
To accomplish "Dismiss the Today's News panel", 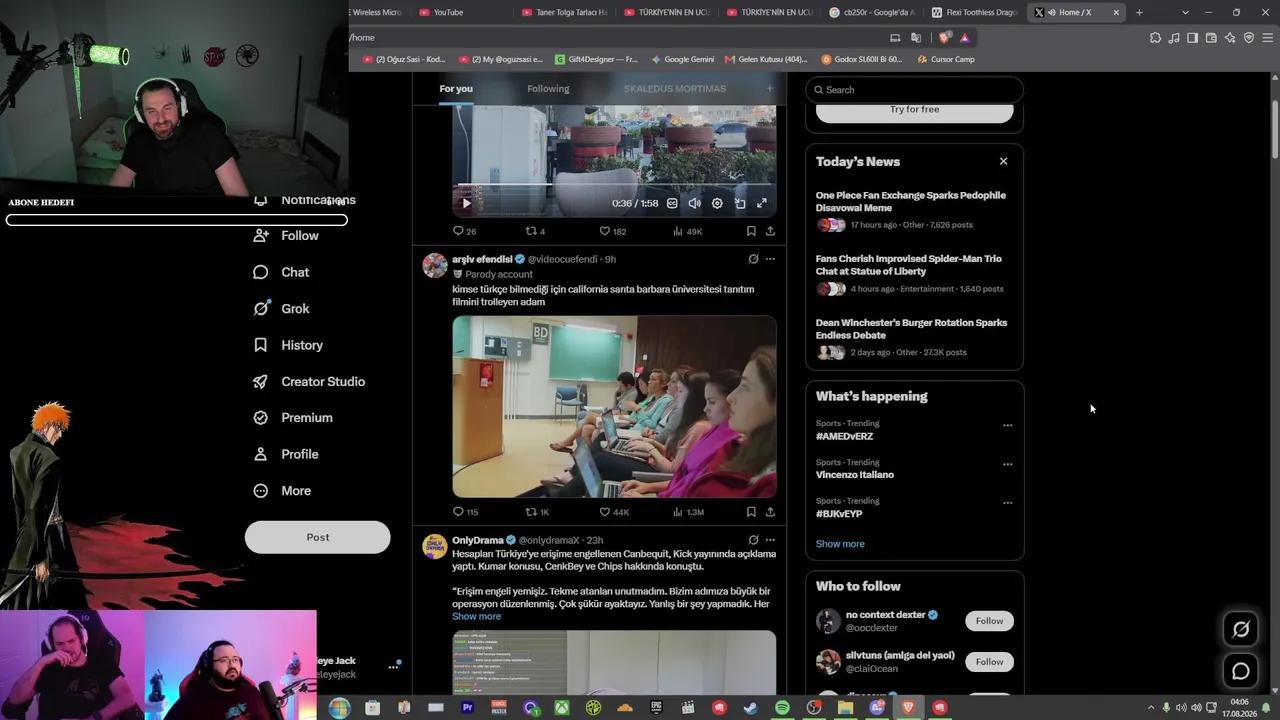I will coord(1003,161).
